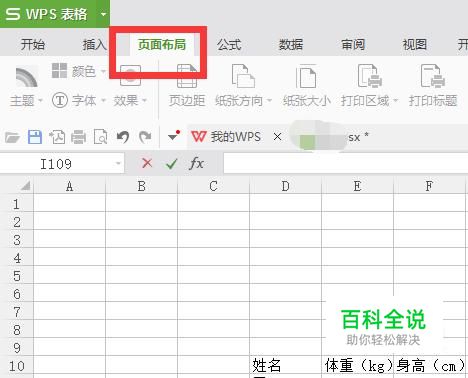
Task: Select column F header
Action: pos(429,186)
